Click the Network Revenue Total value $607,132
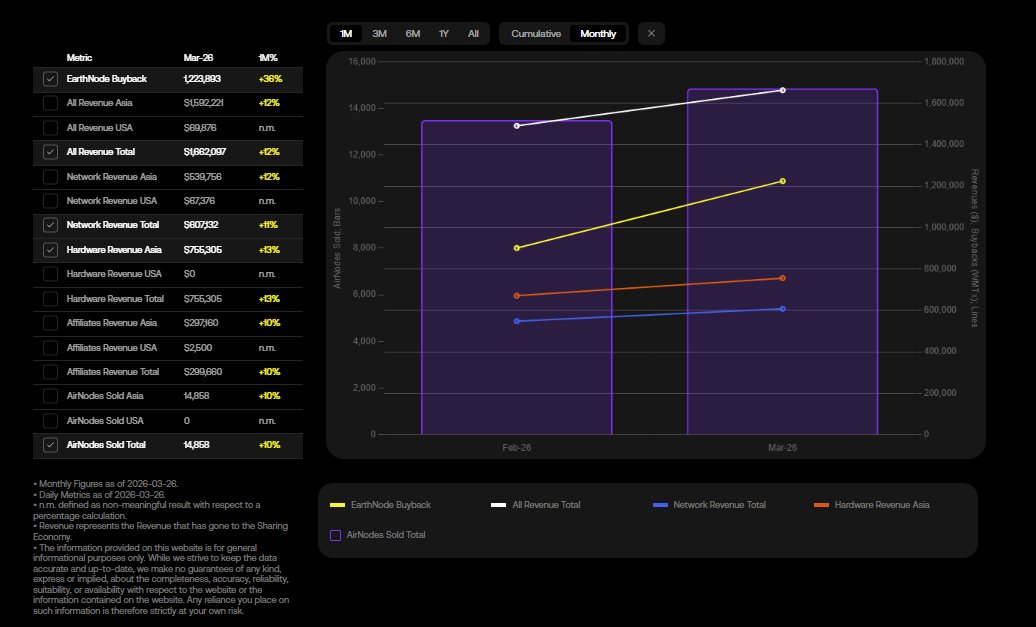 pyautogui.click(x=201, y=225)
